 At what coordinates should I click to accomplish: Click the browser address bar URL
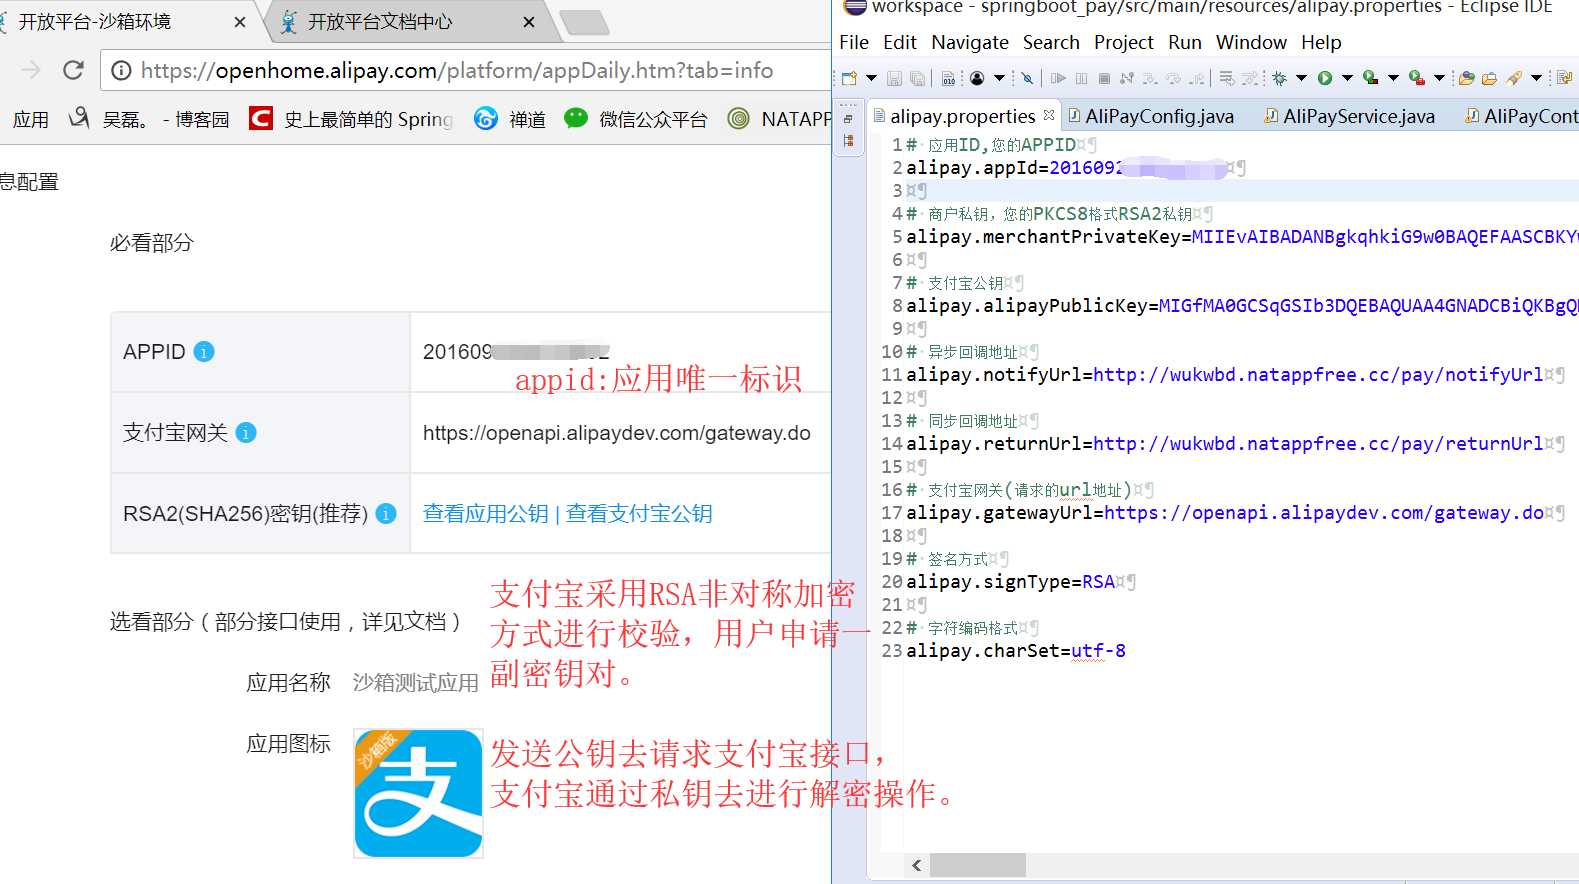pos(457,70)
